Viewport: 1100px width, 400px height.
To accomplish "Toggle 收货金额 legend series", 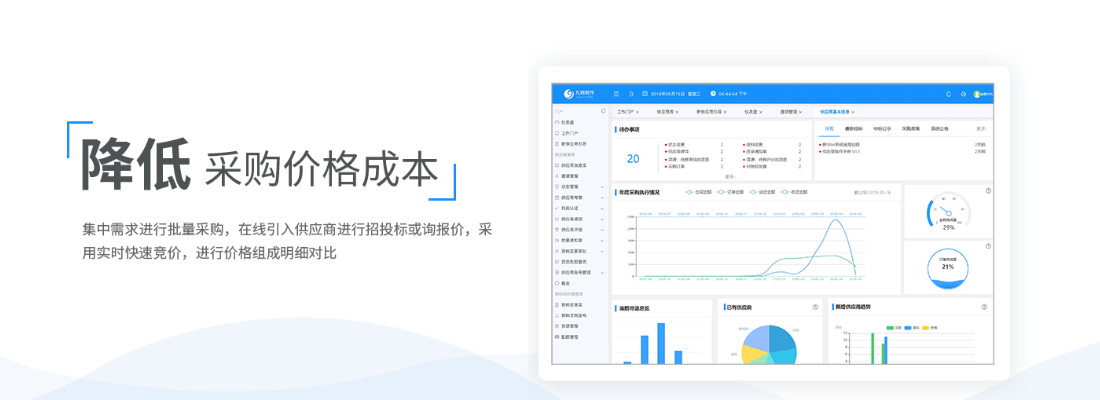I will [794, 192].
